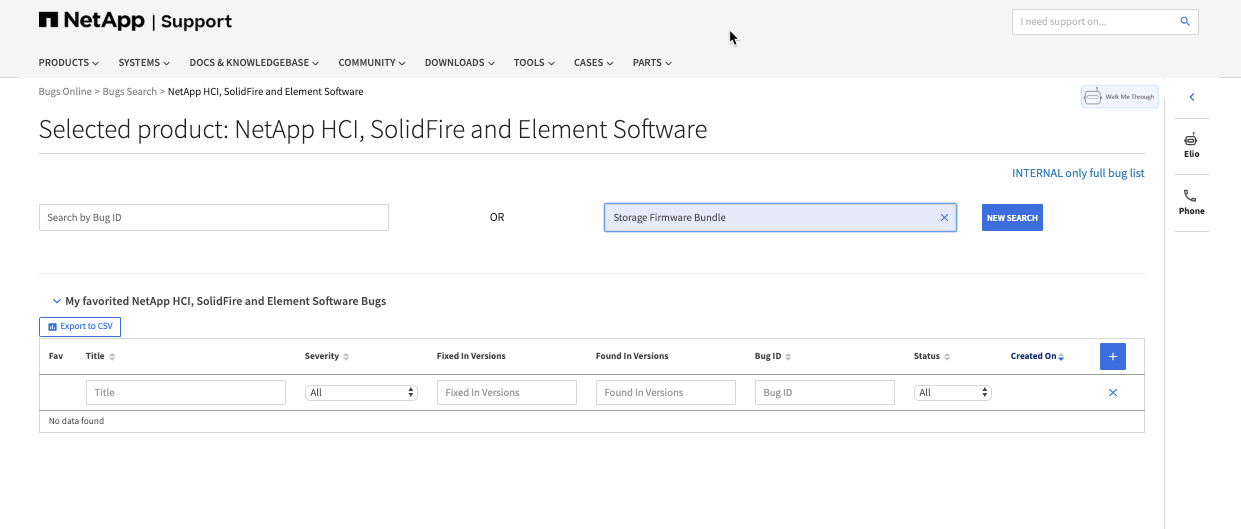Sort the table by Created On column

pyautogui.click(x=1037, y=356)
